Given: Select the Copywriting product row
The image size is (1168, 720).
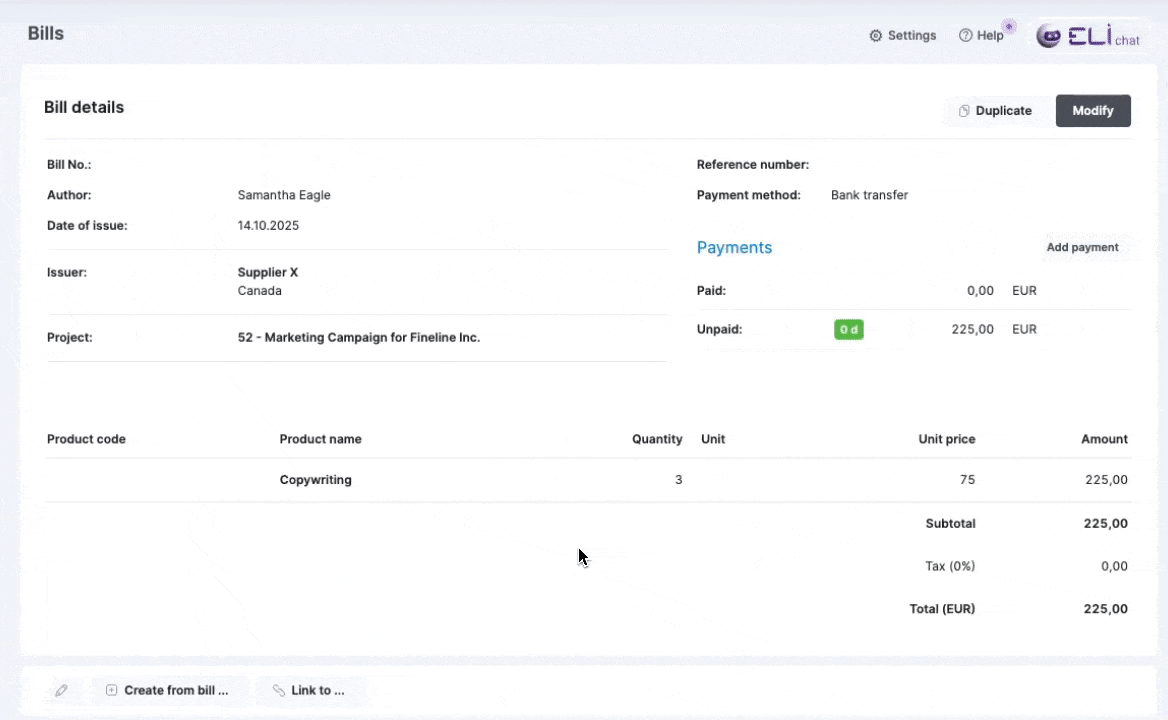Looking at the screenshot, I should click(316, 480).
